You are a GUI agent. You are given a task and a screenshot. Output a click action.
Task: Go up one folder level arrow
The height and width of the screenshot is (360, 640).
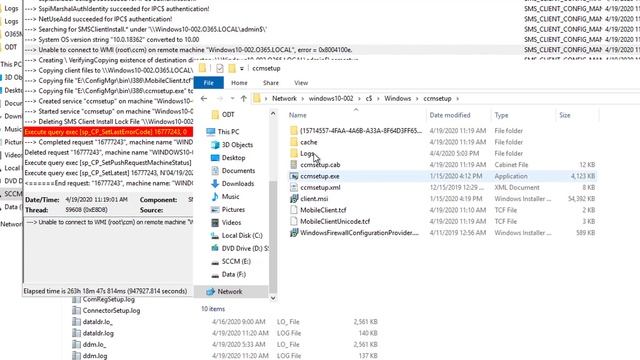(x=244, y=98)
